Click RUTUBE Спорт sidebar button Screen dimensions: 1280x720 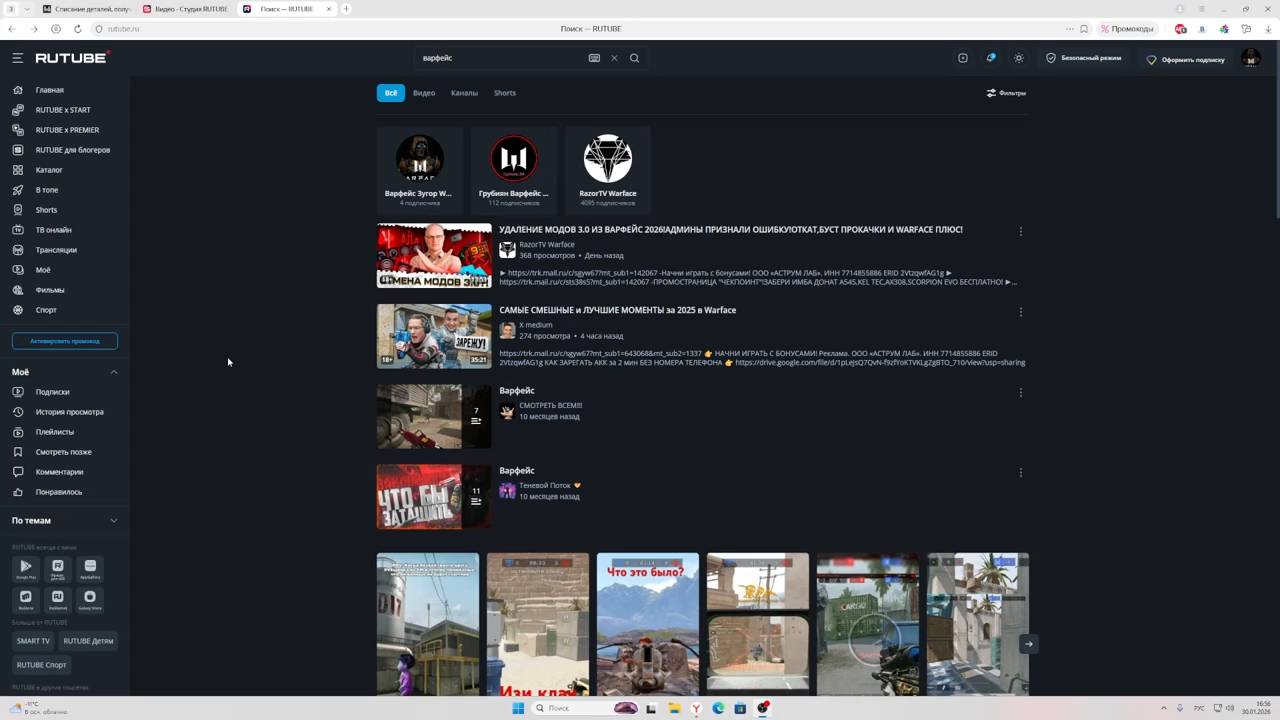(x=41, y=665)
